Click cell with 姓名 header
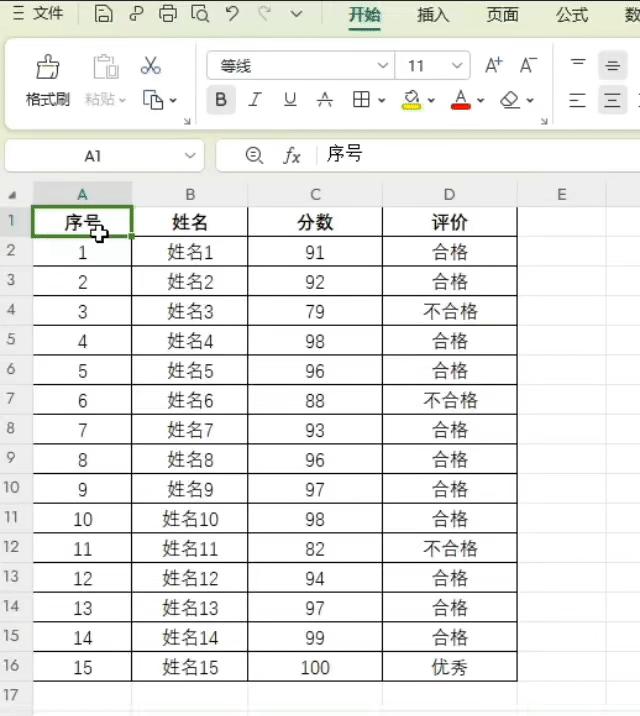 click(x=190, y=222)
